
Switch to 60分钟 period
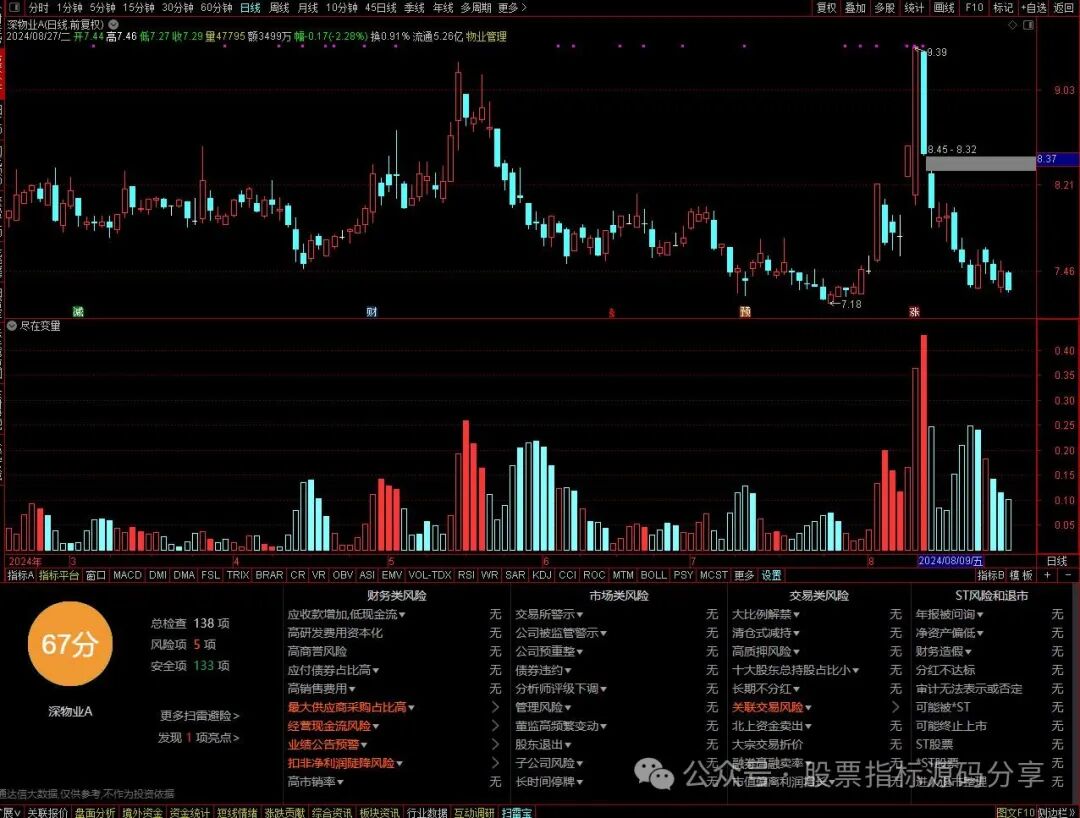click(216, 8)
